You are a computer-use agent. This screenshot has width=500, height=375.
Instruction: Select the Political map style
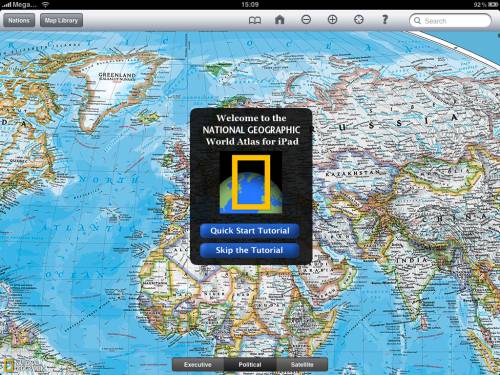click(x=250, y=365)
